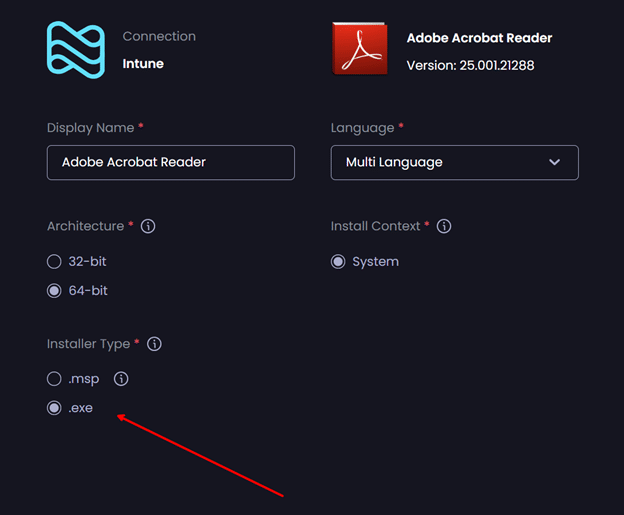Click the Installer Type label
Image resolution: width=624 pixels, height=515 pixels.
pyautogui.click(x=88, y=344)
